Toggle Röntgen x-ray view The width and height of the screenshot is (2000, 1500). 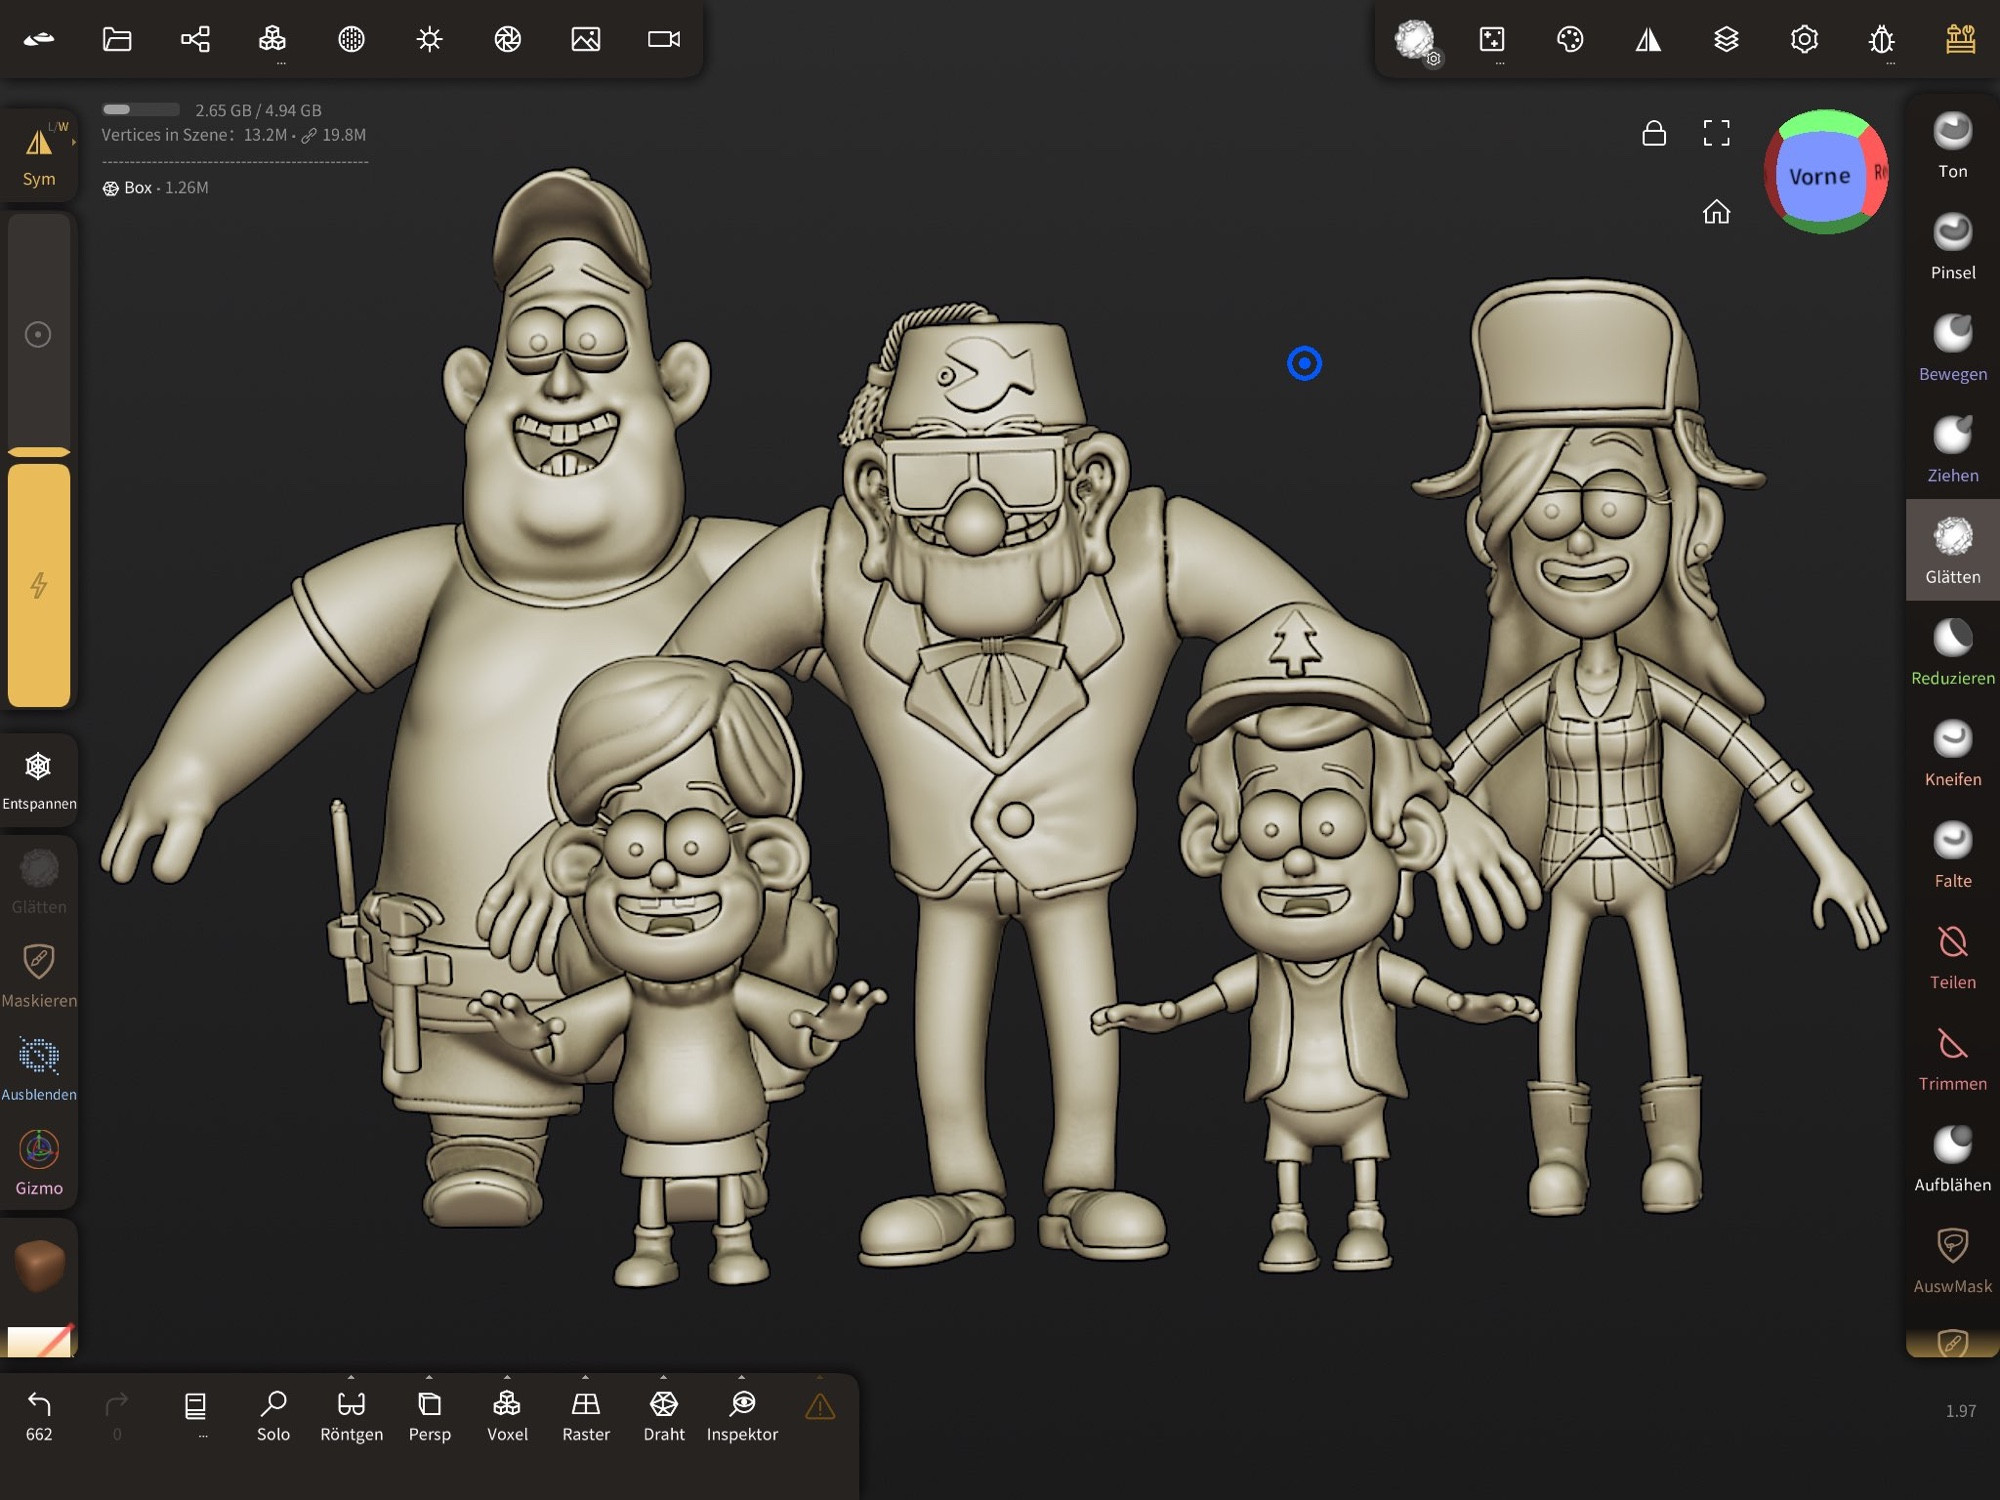click(351, 1416)
